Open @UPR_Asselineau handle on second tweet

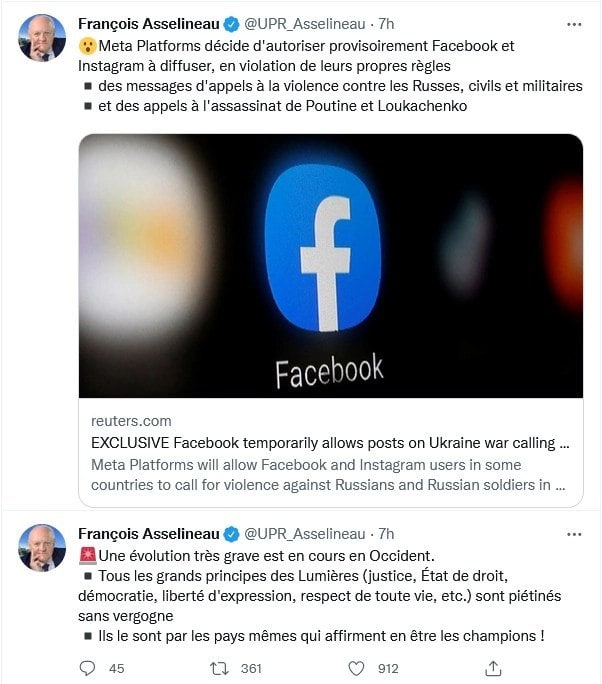coord(305,534)
